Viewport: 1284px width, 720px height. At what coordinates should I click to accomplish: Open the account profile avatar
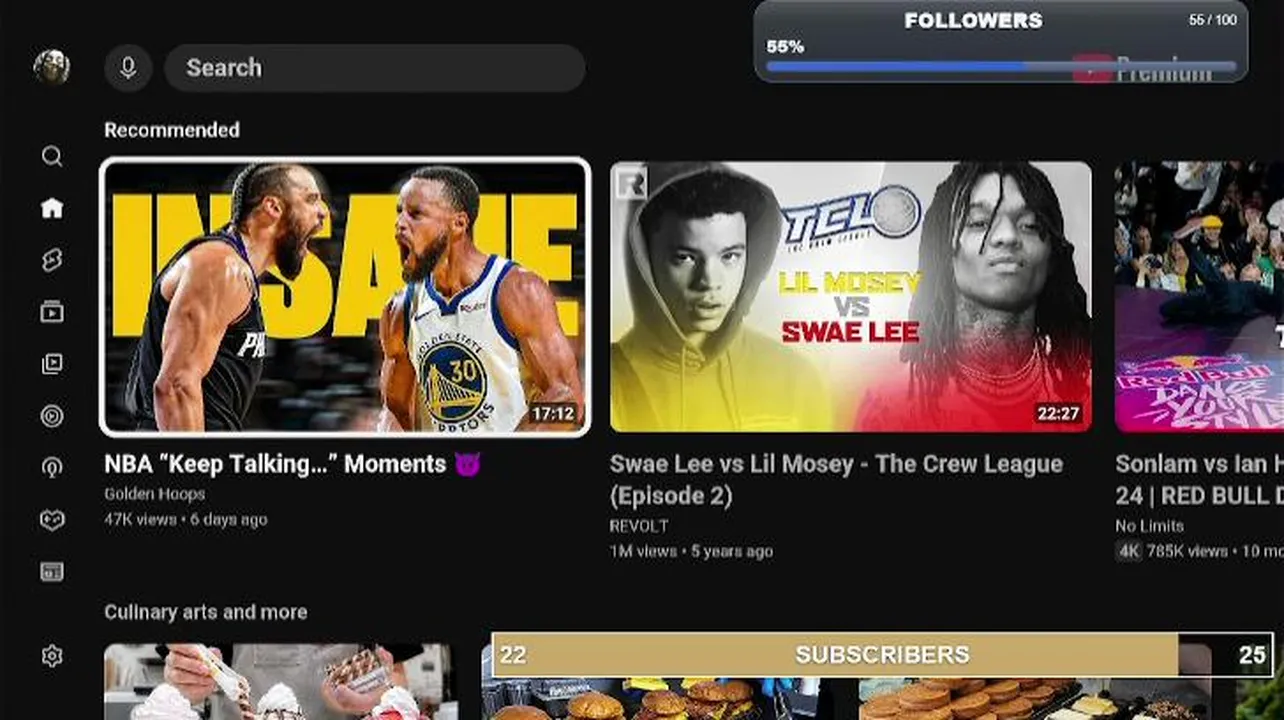(51, 67)
